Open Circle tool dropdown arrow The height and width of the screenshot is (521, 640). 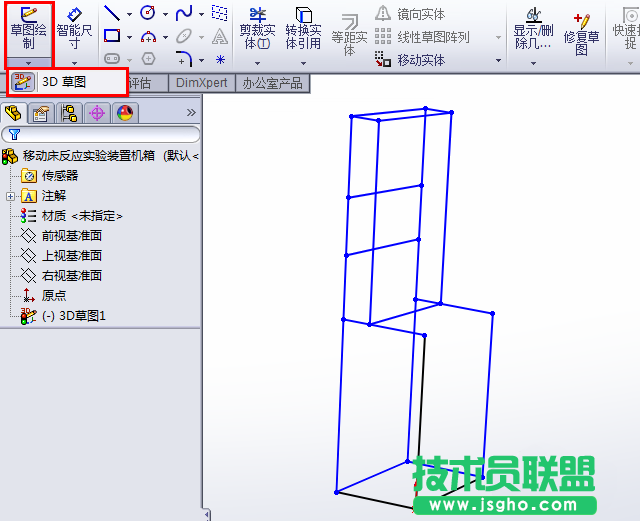(165, 14)
